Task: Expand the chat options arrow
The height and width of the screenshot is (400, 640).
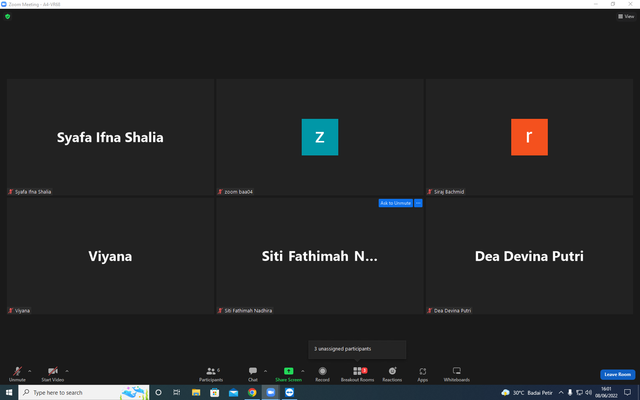Action: (x=265, y=371)
